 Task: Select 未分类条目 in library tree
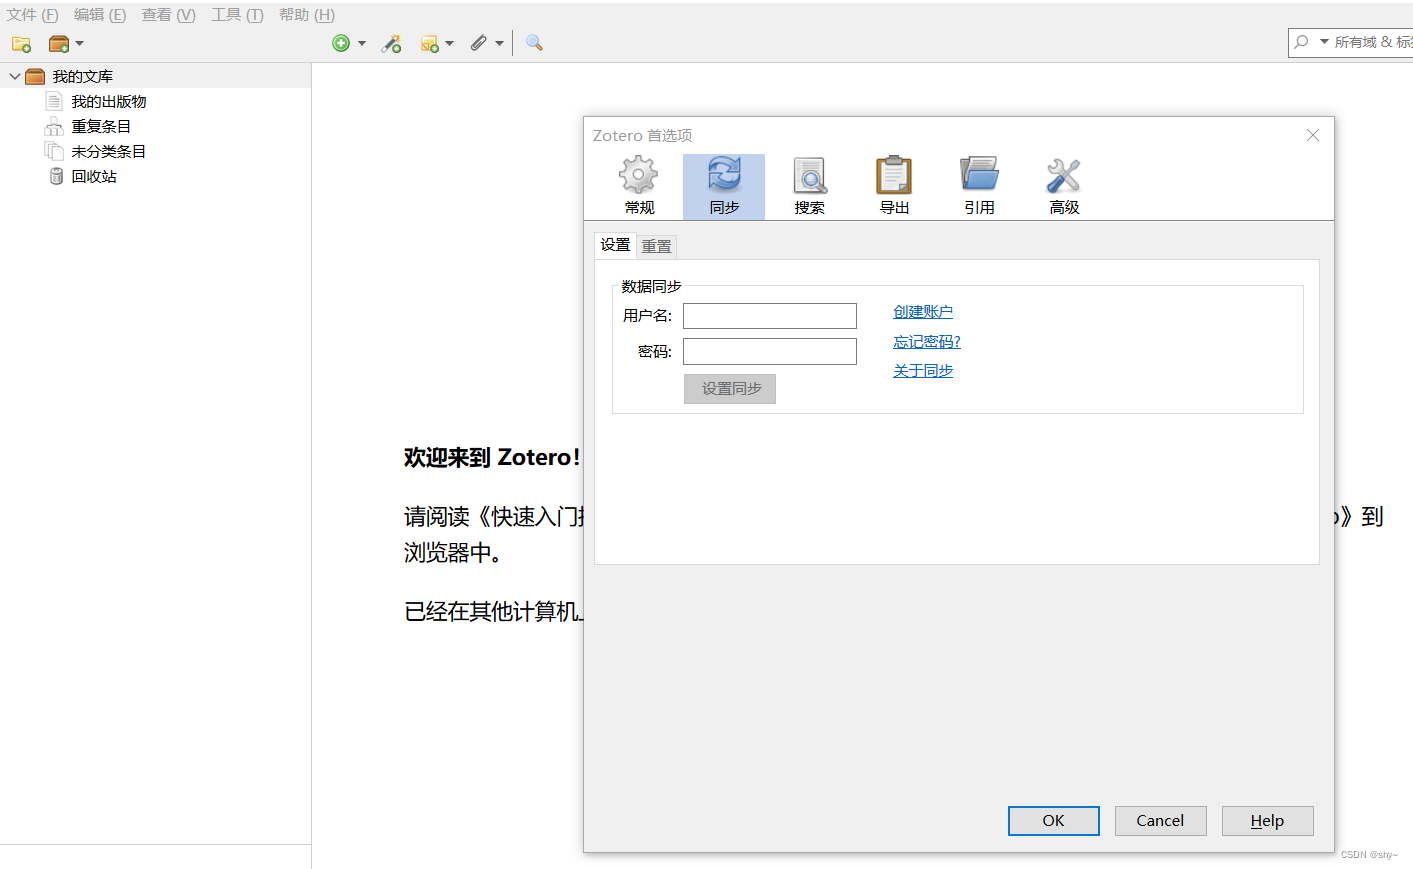(109, 151)
